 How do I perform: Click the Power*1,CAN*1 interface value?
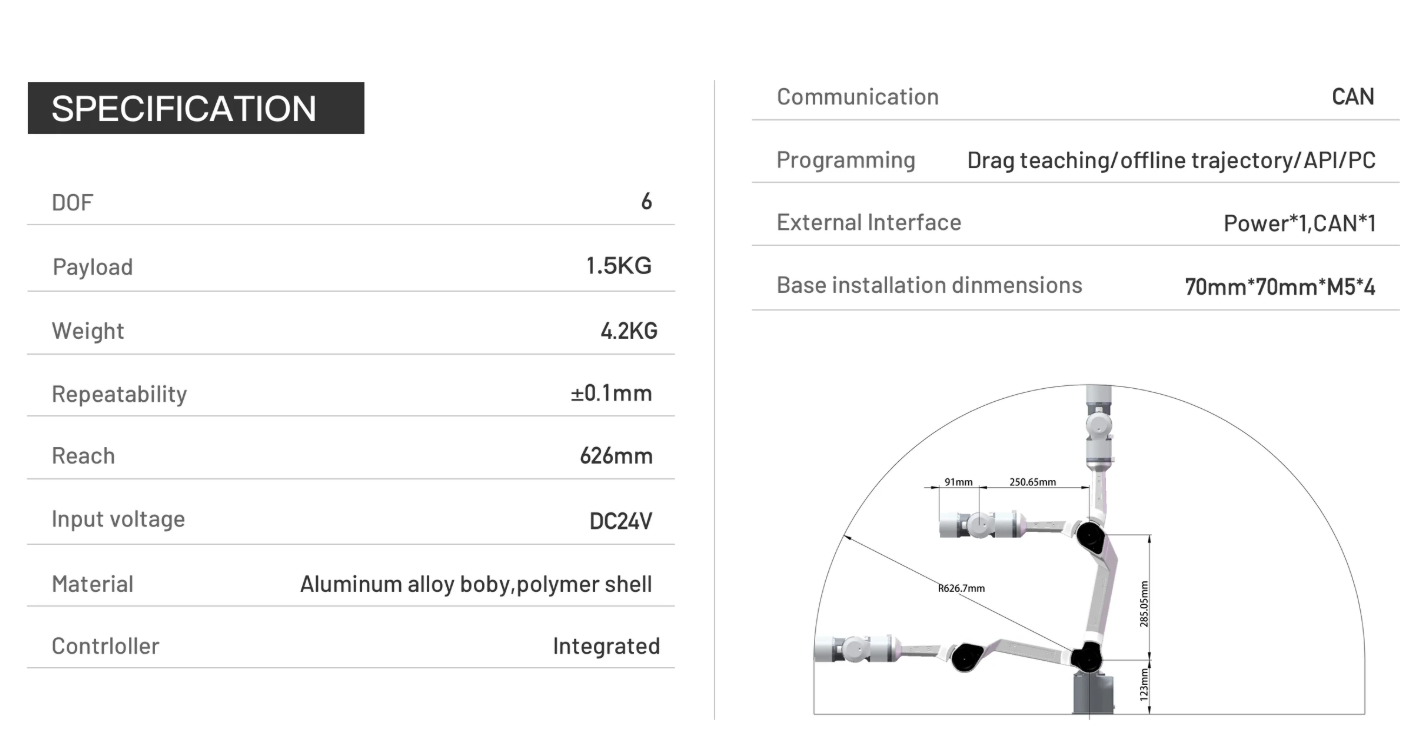(1300, 223)
